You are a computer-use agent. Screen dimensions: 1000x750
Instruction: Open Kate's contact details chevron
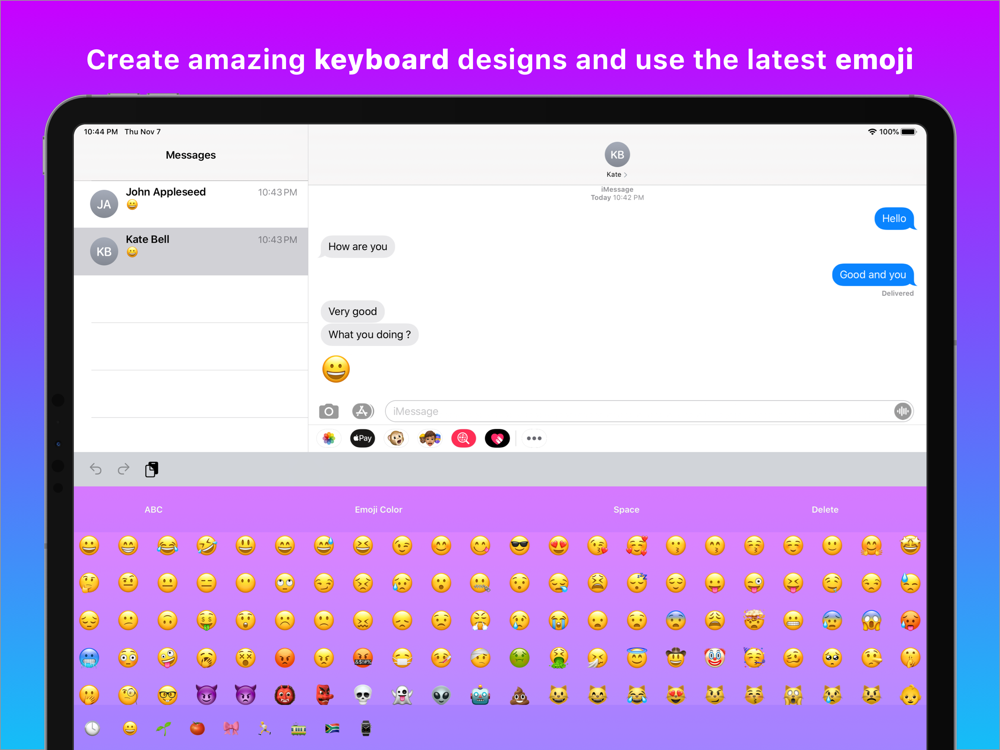[625, 175]
